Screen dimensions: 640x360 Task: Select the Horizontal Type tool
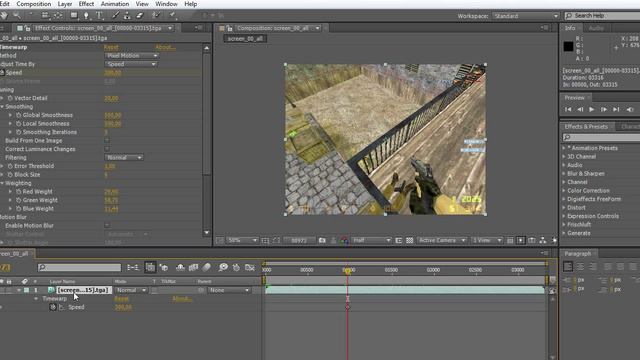(99, 16)
